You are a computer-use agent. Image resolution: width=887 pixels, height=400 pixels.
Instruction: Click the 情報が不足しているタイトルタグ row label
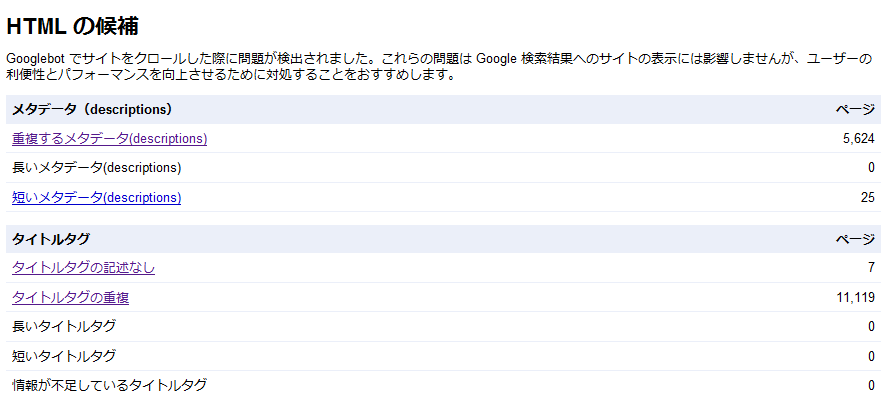coord(109,385)
